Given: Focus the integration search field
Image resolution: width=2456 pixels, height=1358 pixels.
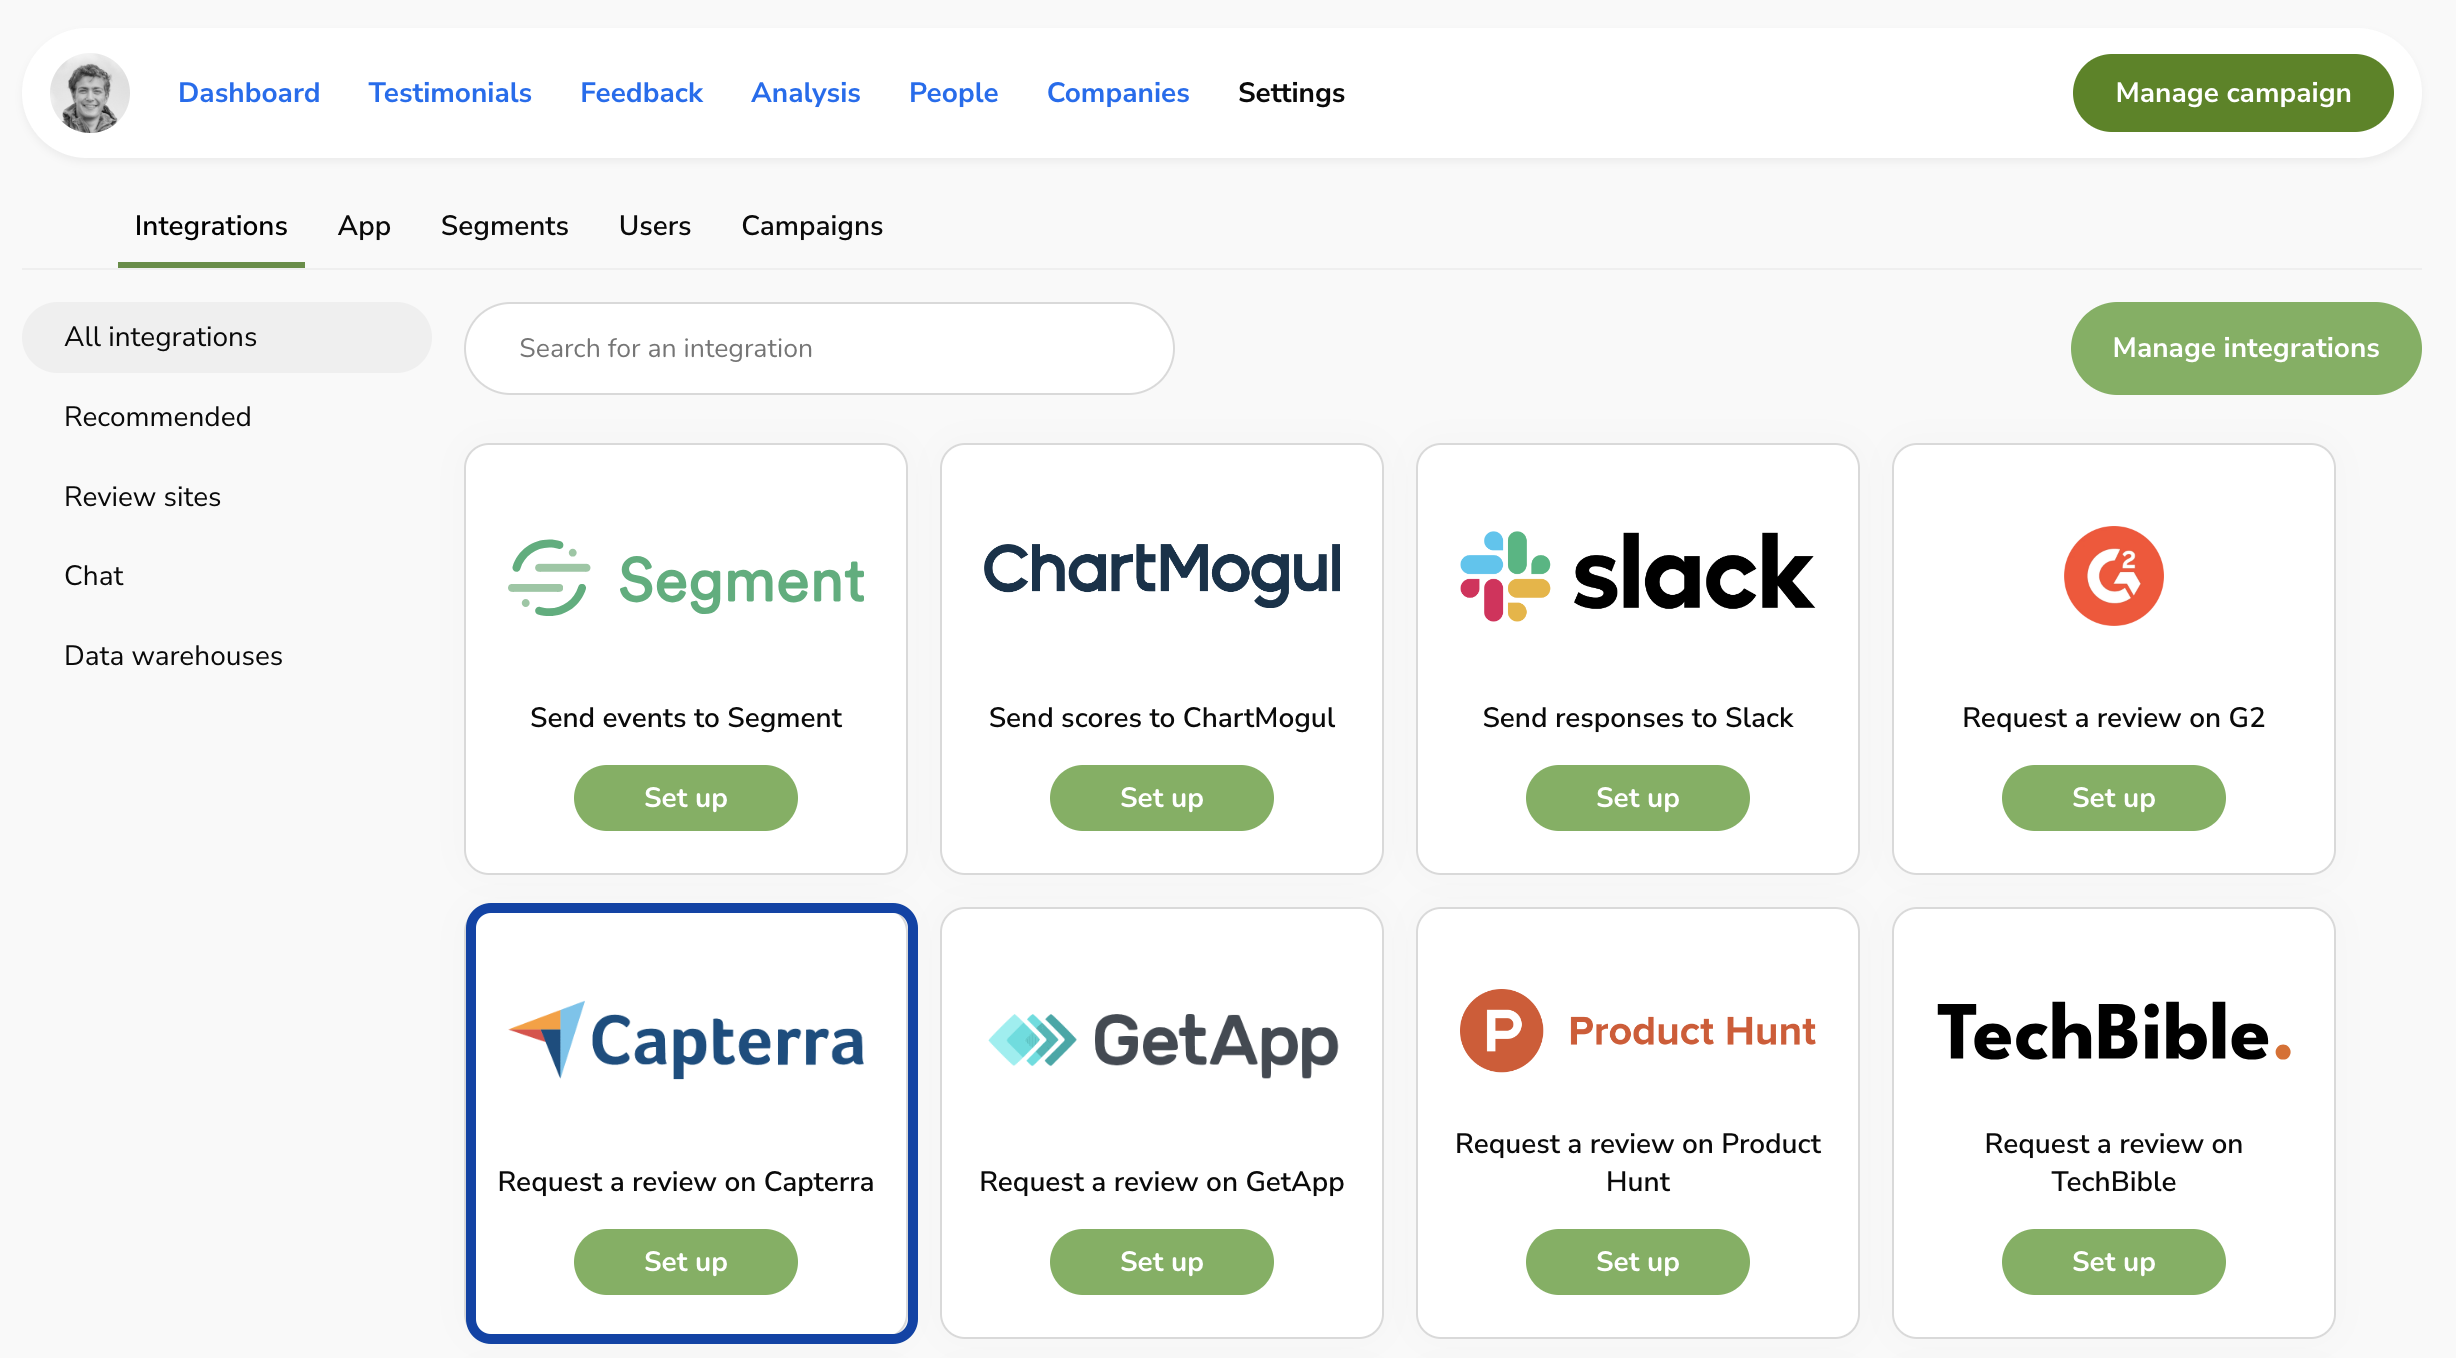Looking at the screenshot, I should 818,348.
